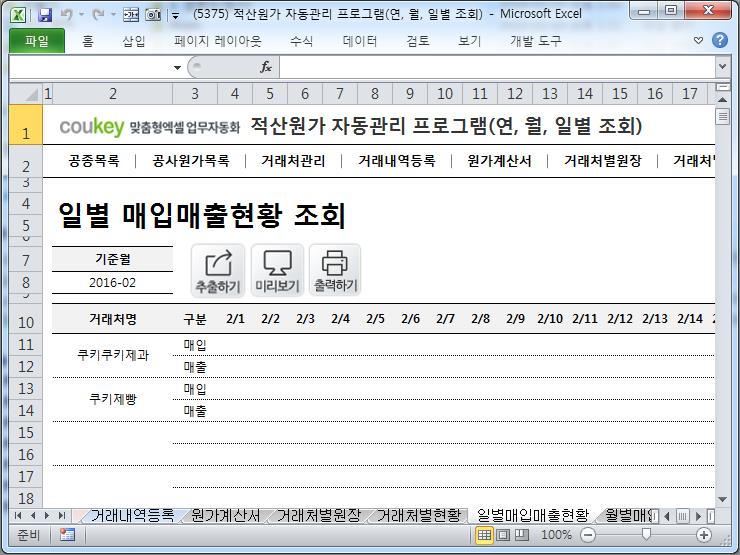Click the 원가계산서 navigation link
740x555 pixels.
point(499,161)
